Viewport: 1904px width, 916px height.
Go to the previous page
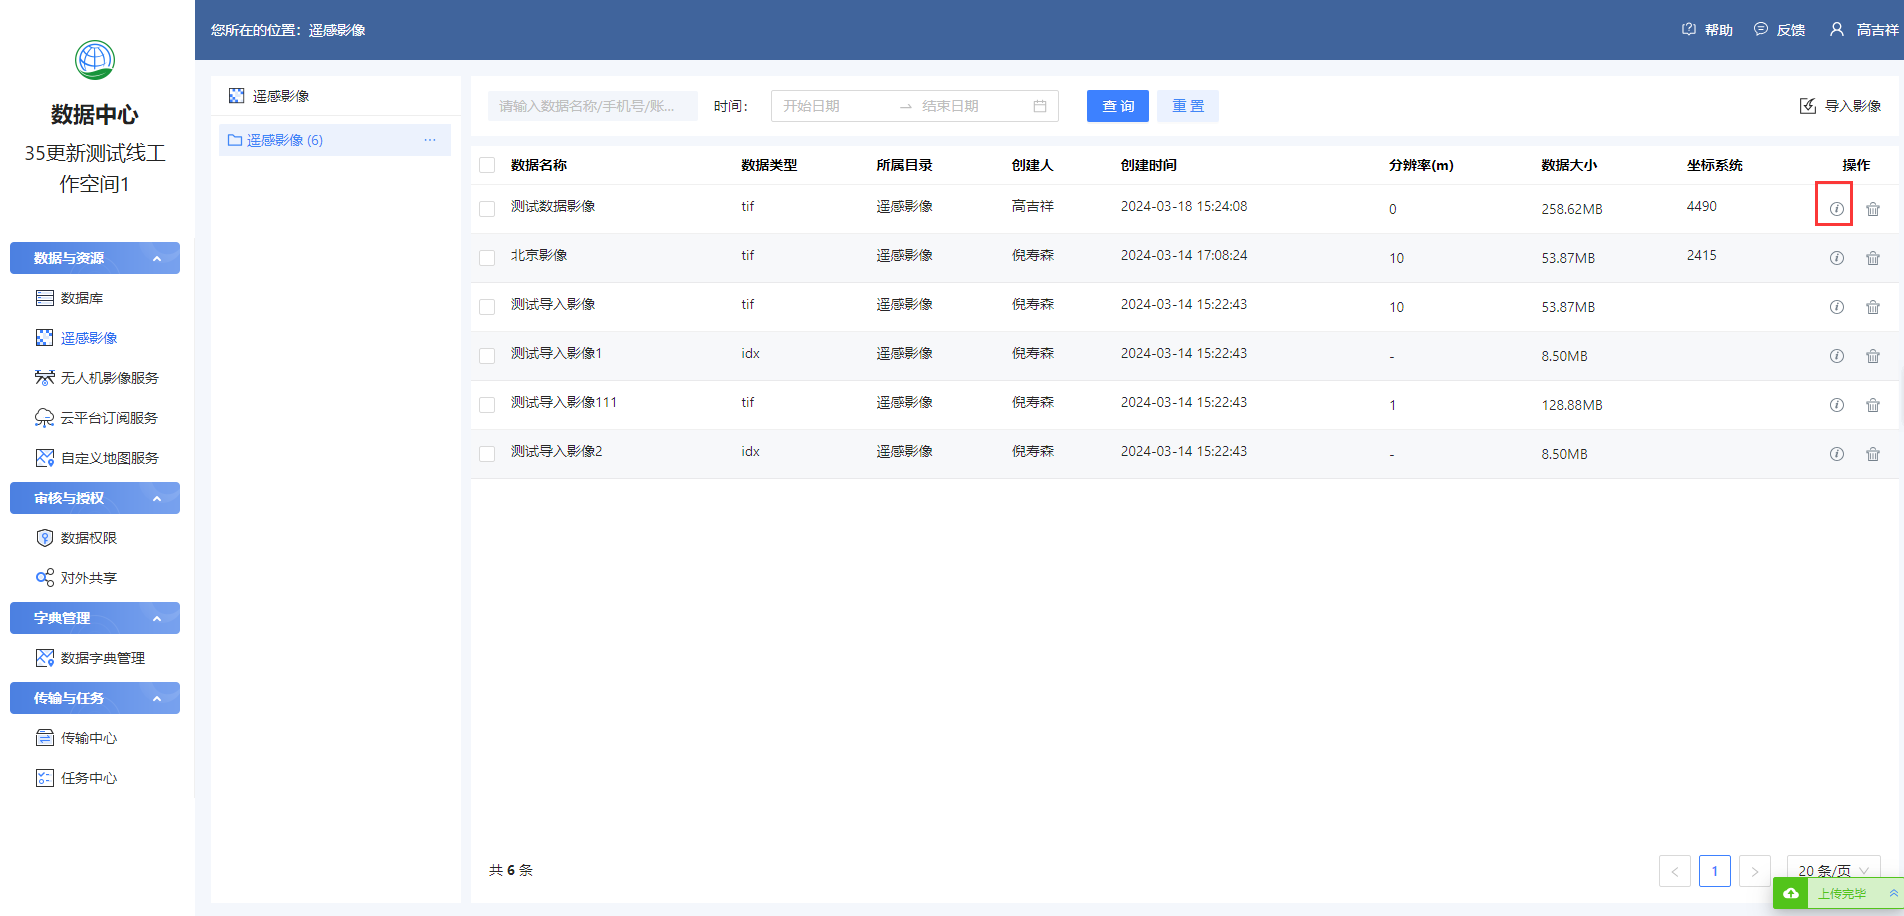coord(1675,871)
